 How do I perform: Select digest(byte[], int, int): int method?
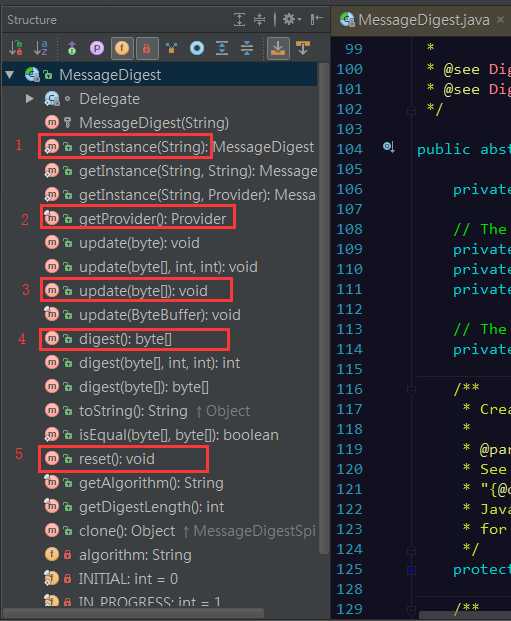click(159, 363)
